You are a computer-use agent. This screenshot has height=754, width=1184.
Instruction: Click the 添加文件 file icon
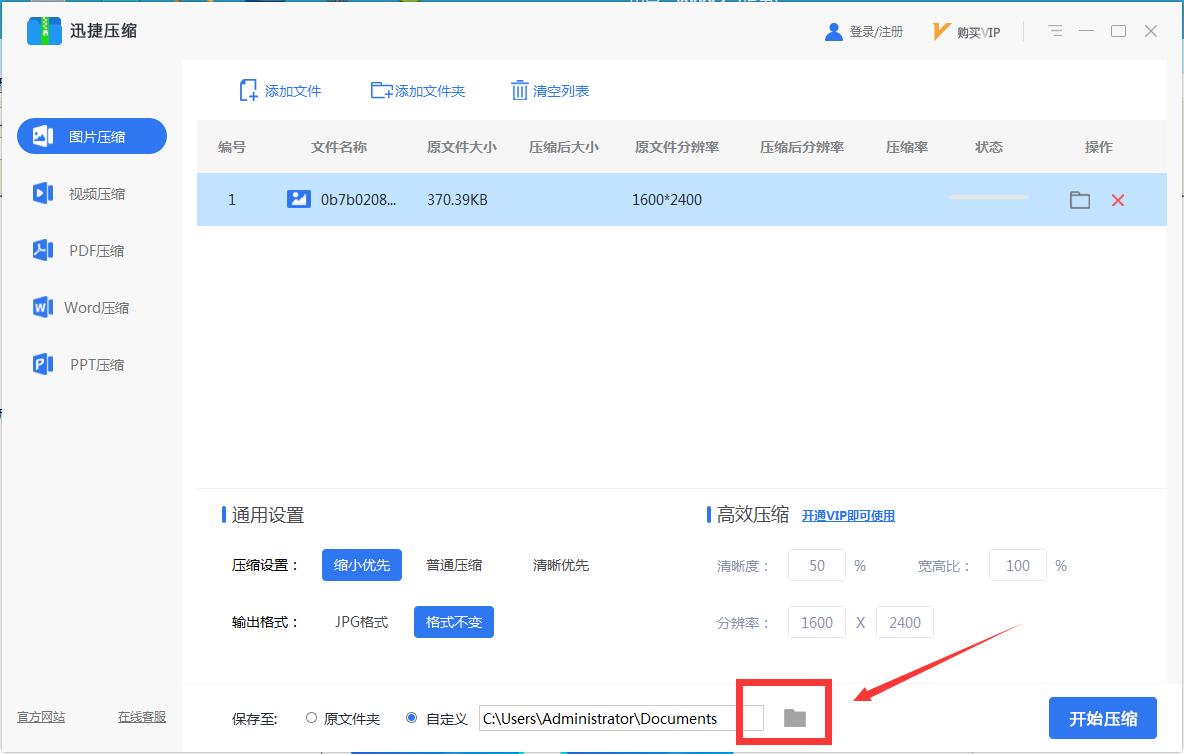tap(248, 91)
